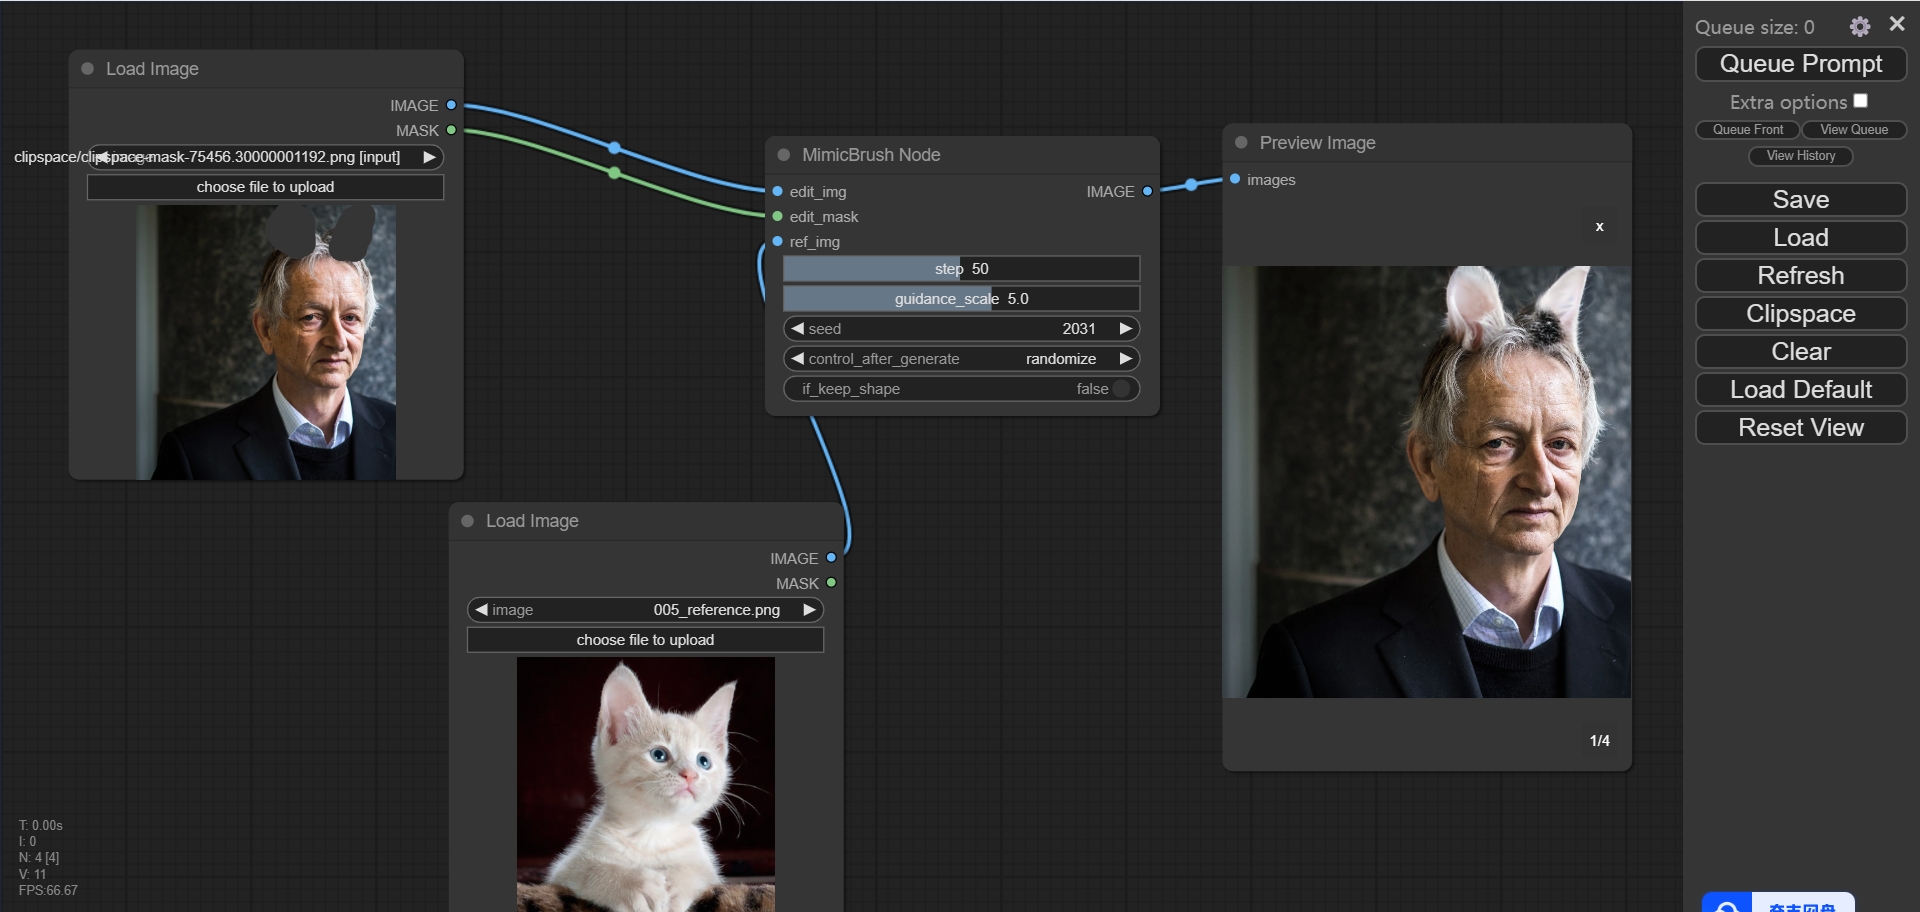Toggle if_keep_shape switch

pyautogui.click(x=961, y=389)
